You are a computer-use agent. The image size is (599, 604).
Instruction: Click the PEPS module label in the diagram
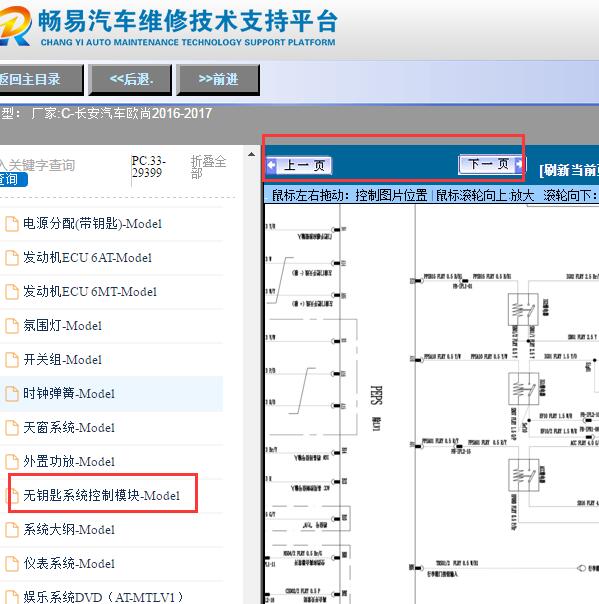pos(376,395)
